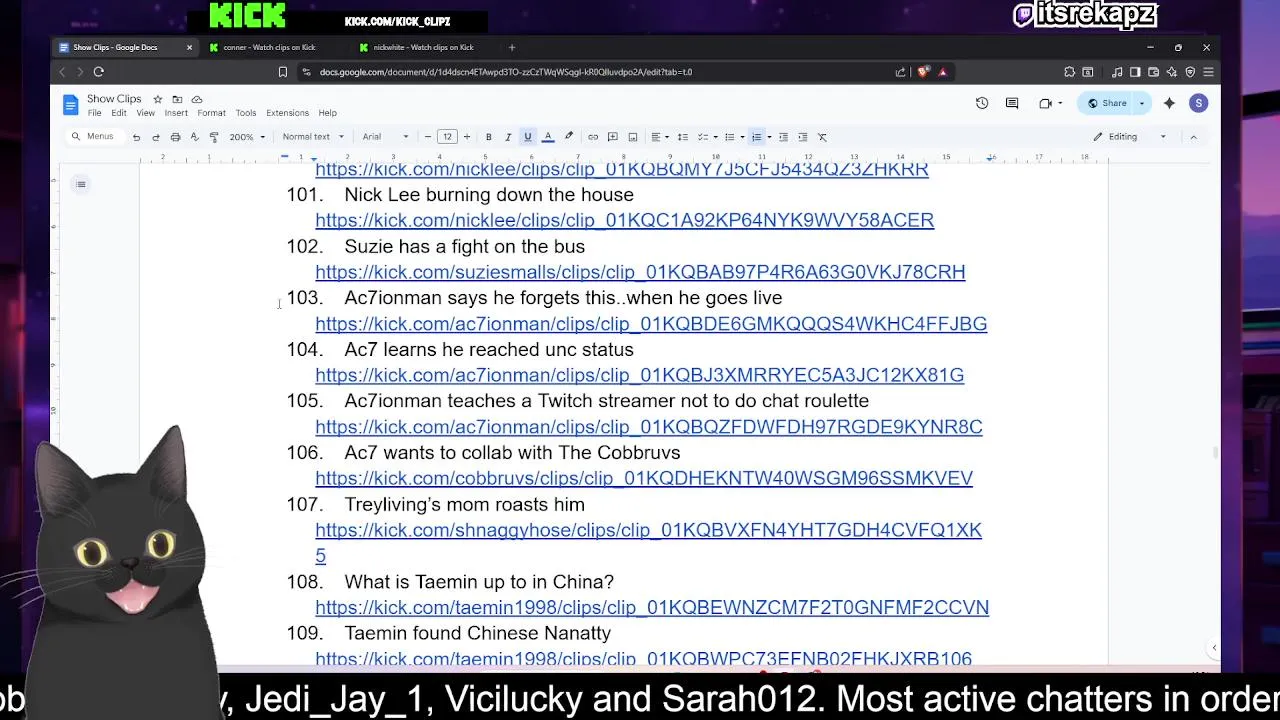Clear formatting with the crossed T icon
Screen dimensions: 1280x720
coord(822,137)
